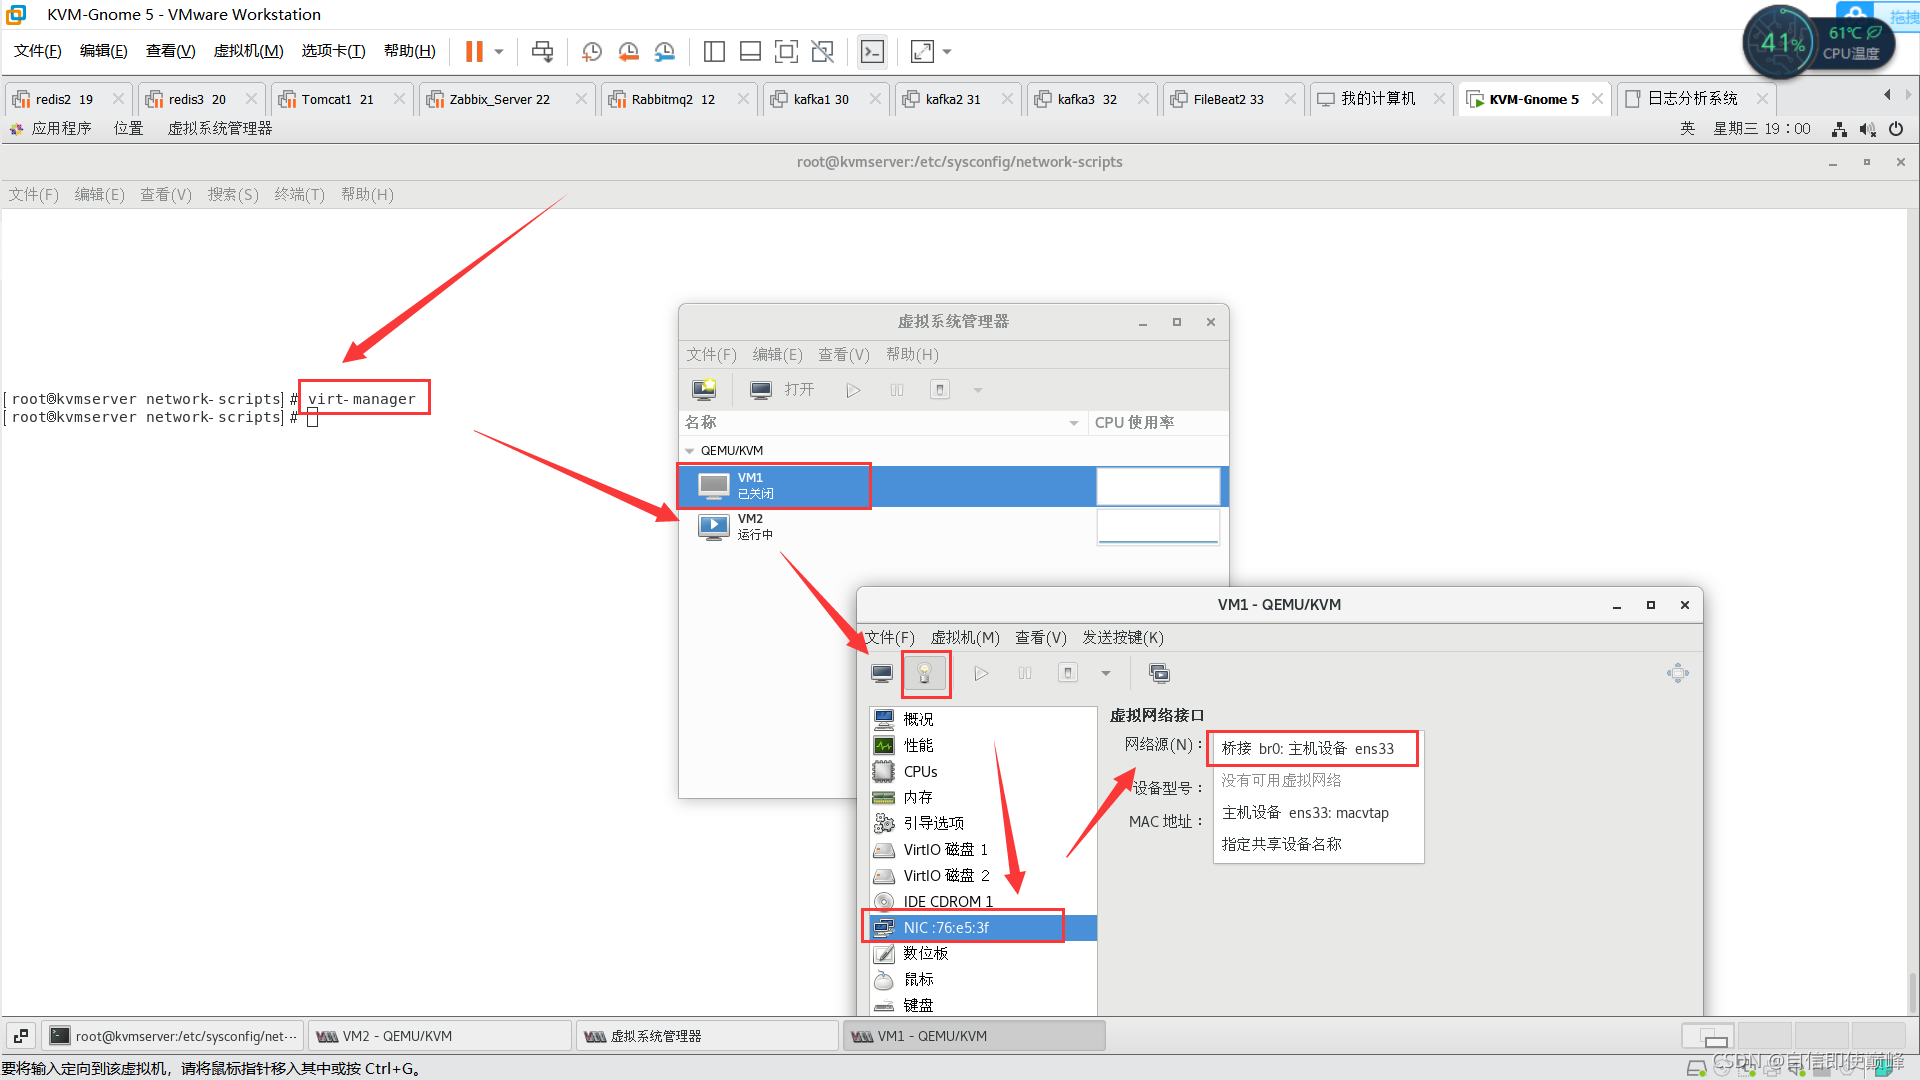Click the system volume speaker icon
The height and width of the screenshot is (1080, 1920).
pyautogui.click(x=1867, y=129)
